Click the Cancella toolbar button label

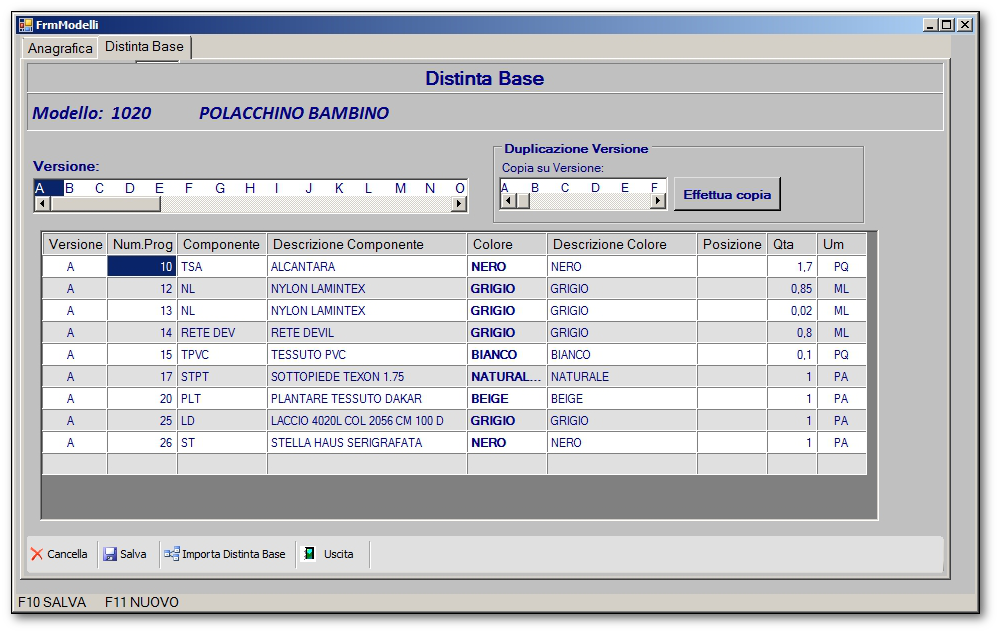(67, 554)
